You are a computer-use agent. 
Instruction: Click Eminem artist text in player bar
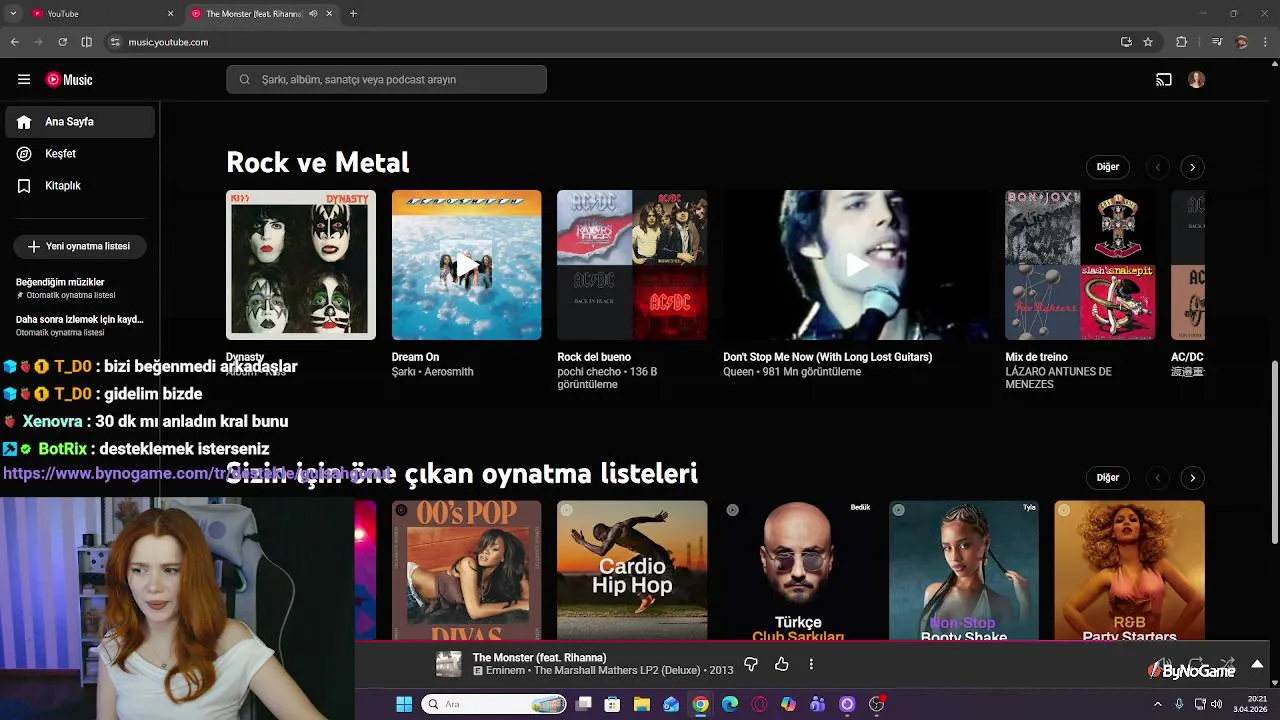tap(505, 671)
